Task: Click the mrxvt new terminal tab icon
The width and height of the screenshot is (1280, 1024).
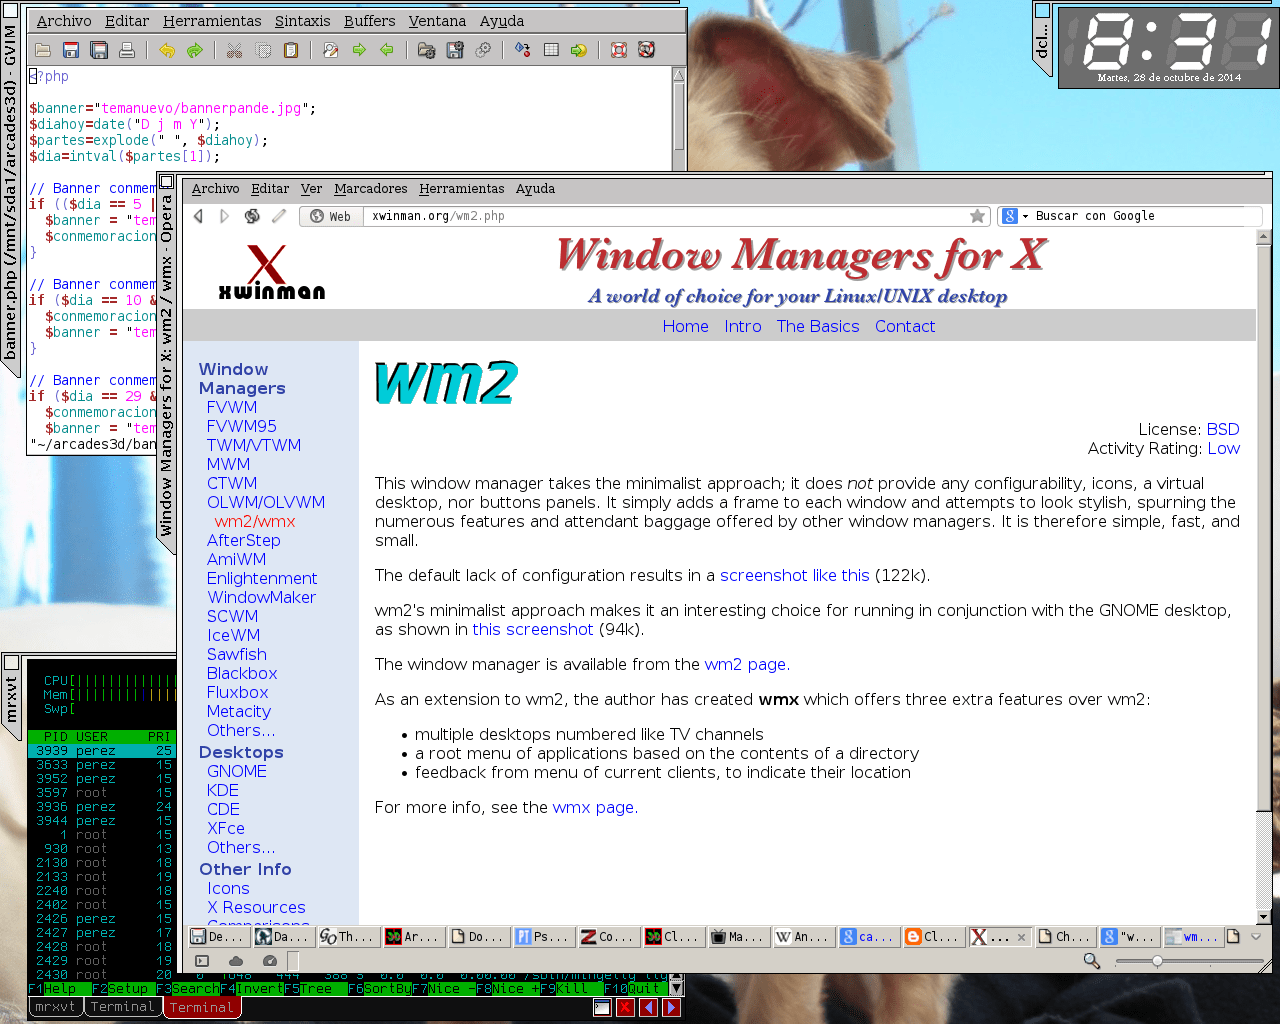Action: point(602,1007)
